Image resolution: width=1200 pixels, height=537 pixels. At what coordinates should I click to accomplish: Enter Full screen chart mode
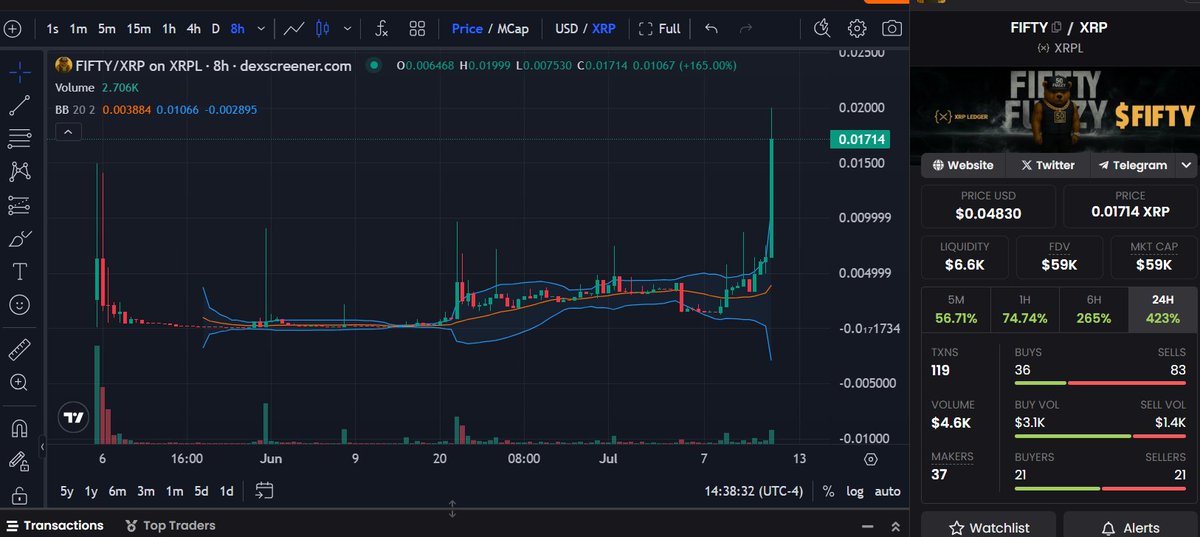(x=659, y=29)
